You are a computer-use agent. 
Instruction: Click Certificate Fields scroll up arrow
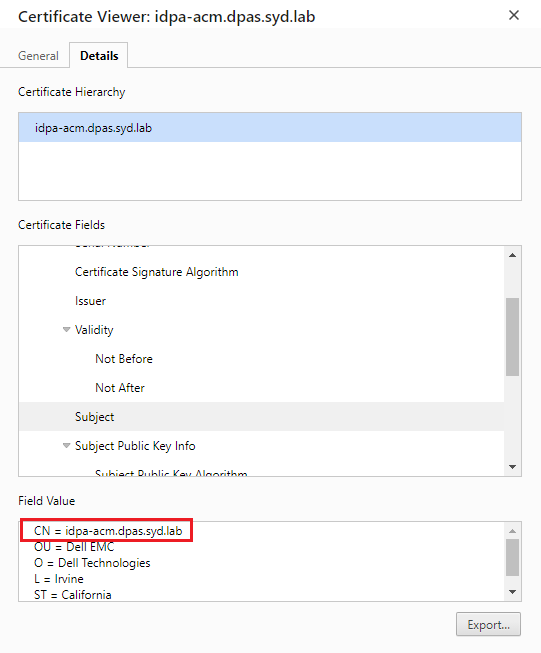coord(513,255)
